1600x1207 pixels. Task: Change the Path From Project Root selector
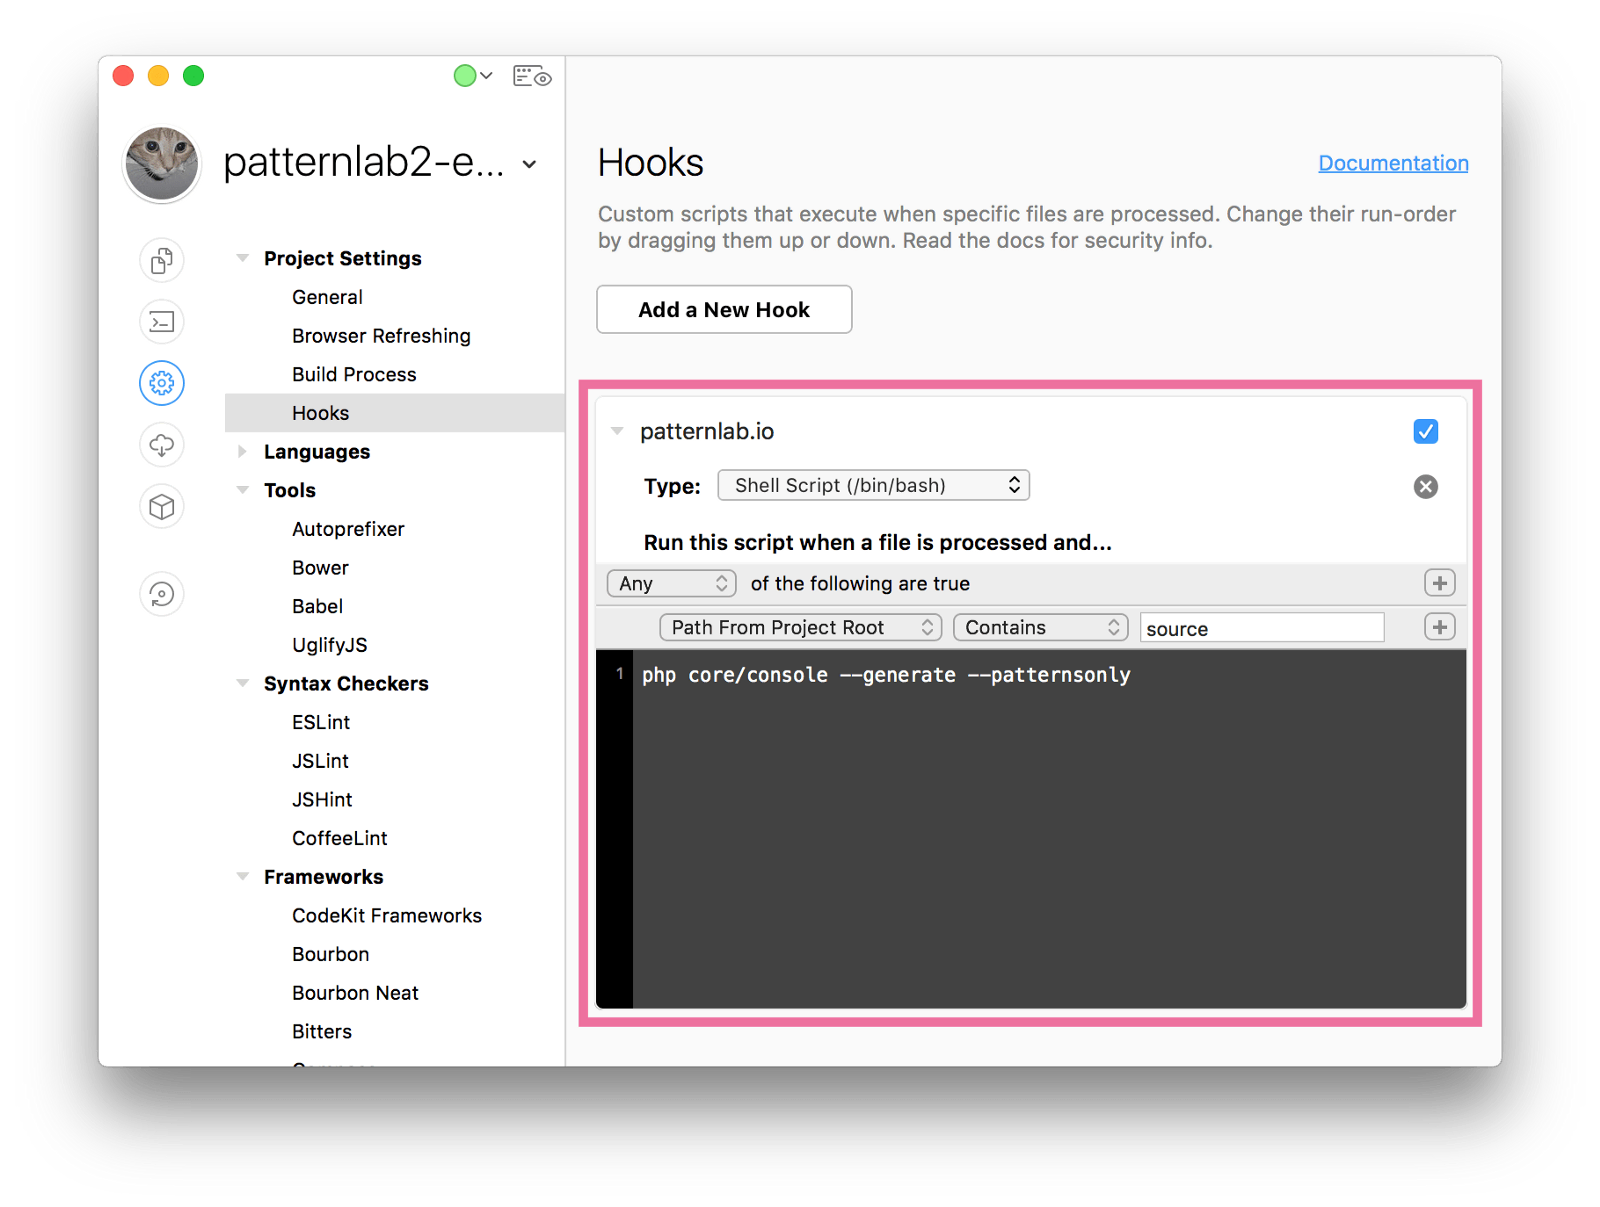[x=799, y=627]
